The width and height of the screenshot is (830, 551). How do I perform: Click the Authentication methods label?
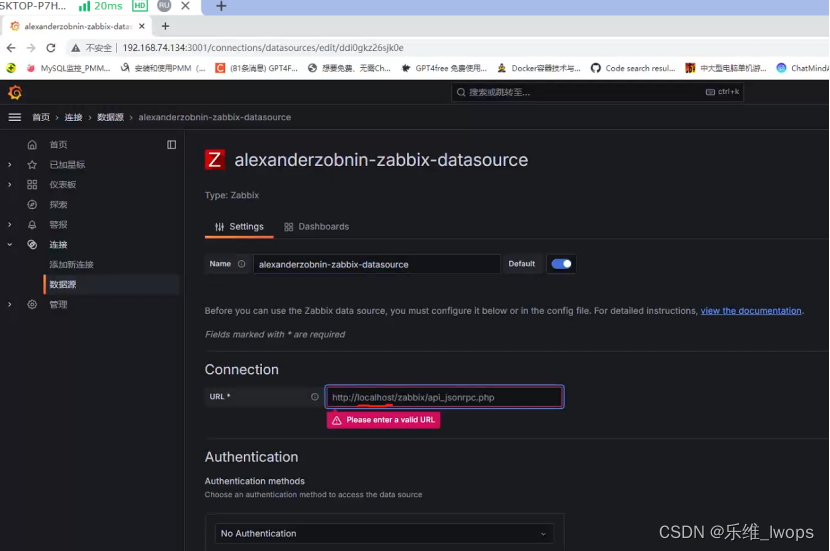(255, 481)
